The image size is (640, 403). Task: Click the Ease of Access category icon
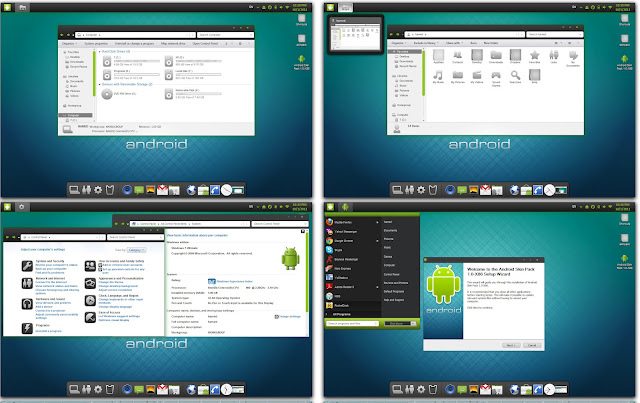point(90,317)
